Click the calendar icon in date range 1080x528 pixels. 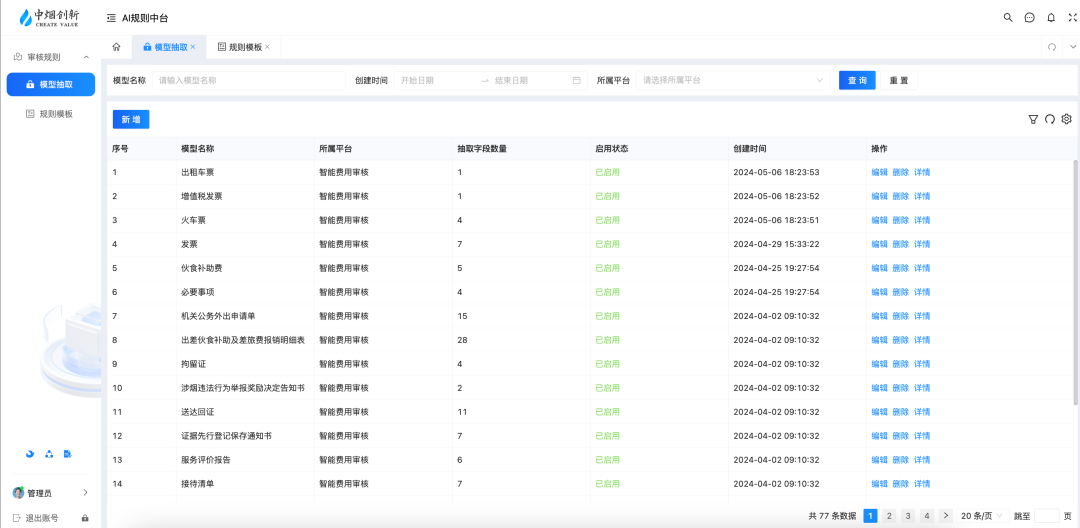pyautogui.click(x=577, y=81)
